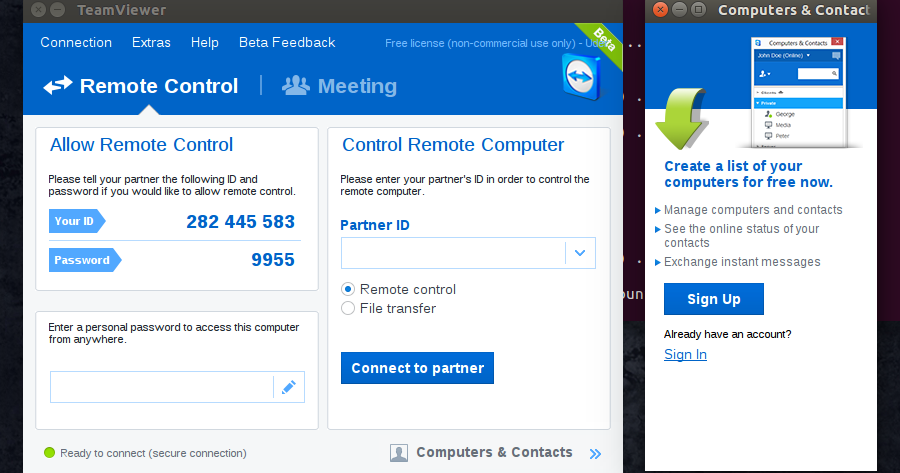Maximize the Computers & Contacts window

click(x=698, y=10)
